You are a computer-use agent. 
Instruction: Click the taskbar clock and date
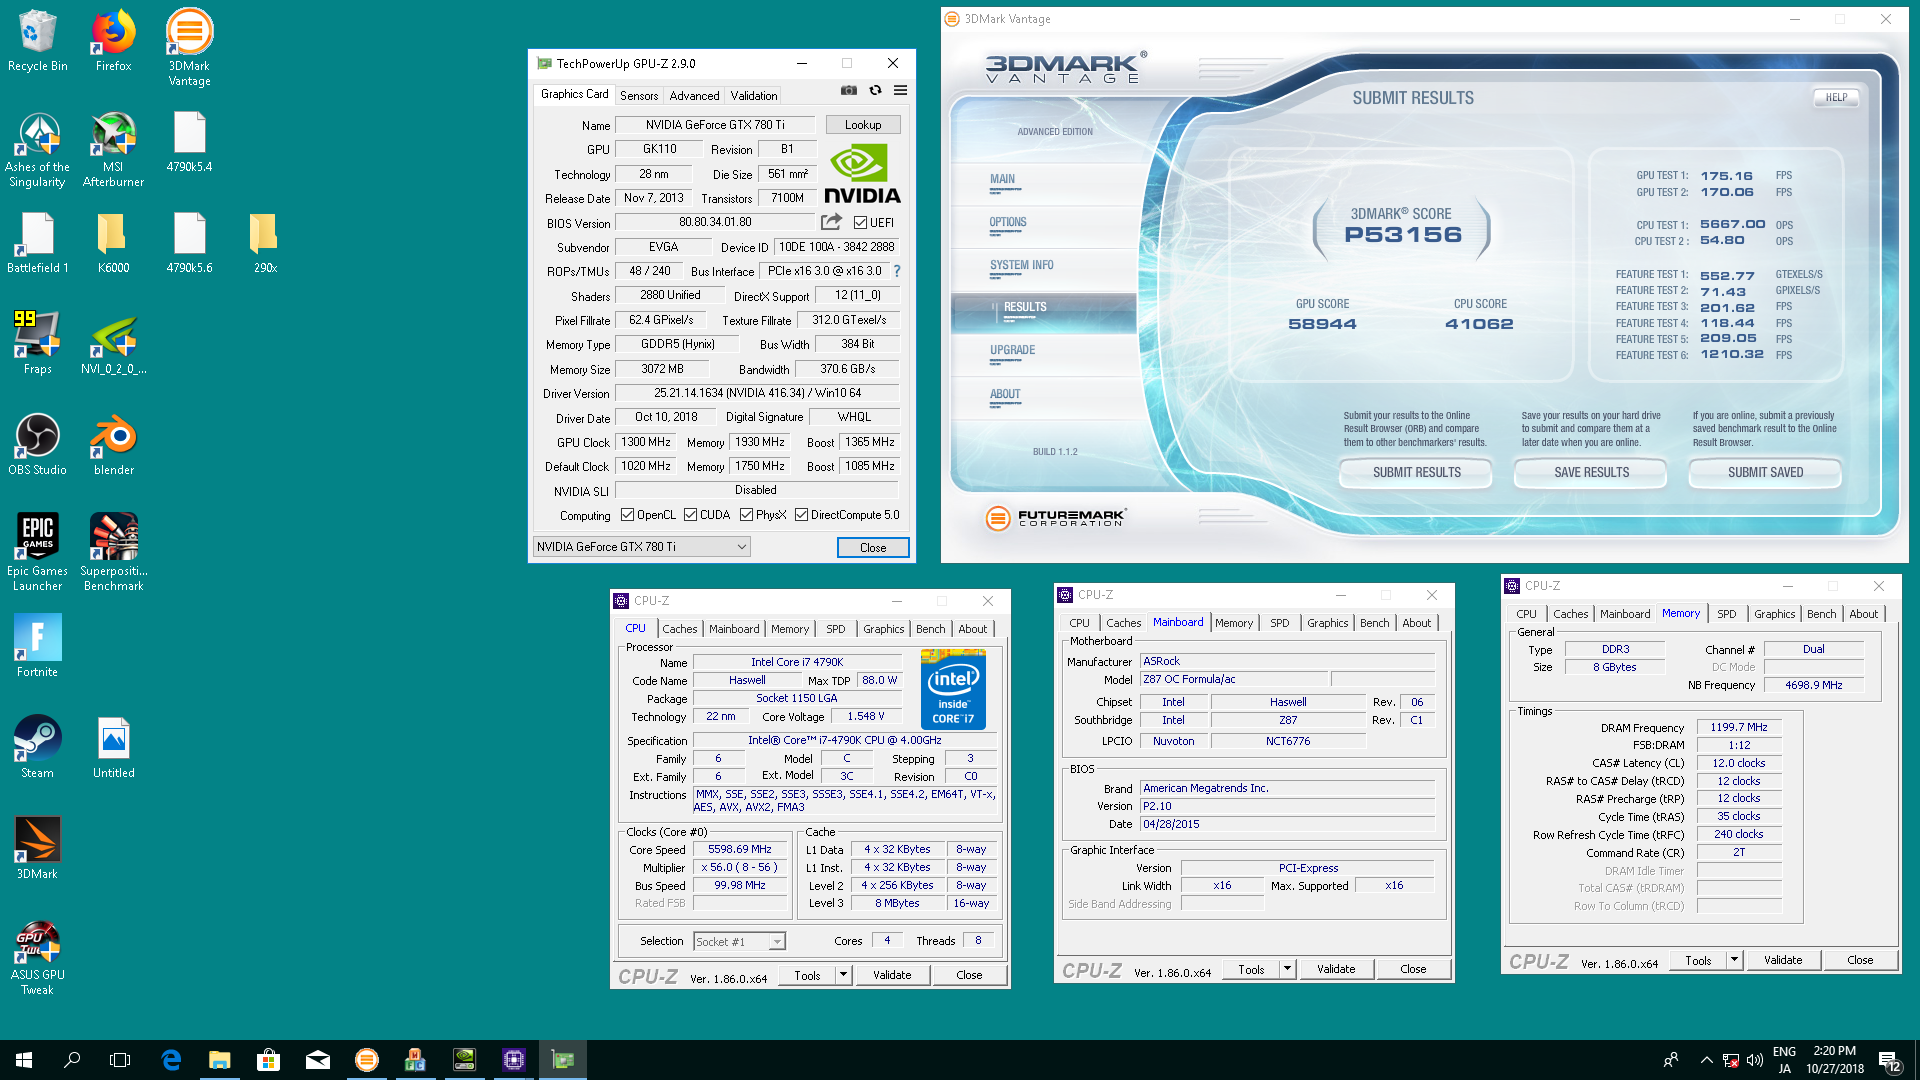coord(1835,1060)
